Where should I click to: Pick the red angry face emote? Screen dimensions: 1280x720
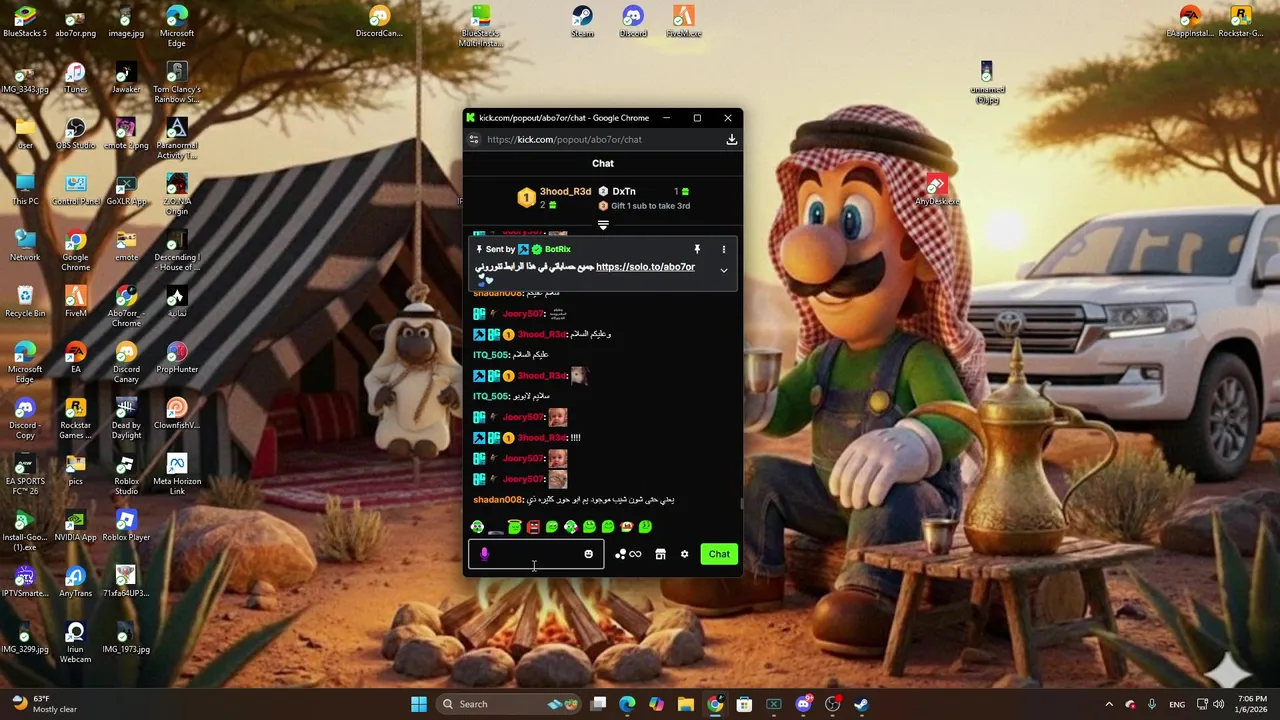533,527
